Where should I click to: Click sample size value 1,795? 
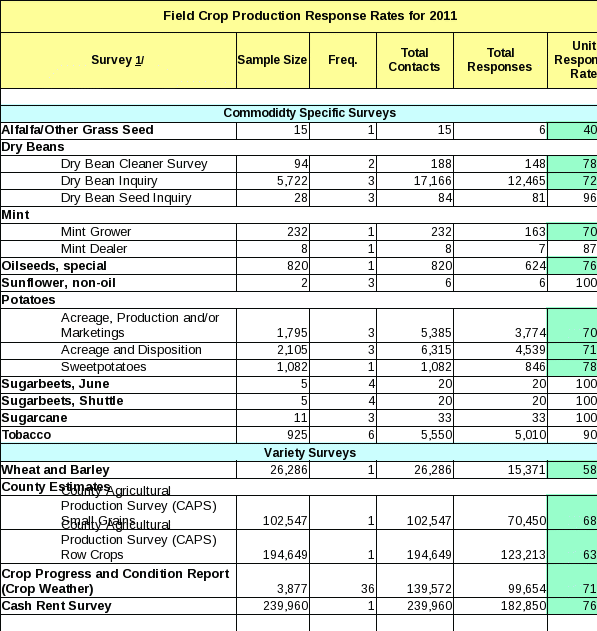pos(292,333)
